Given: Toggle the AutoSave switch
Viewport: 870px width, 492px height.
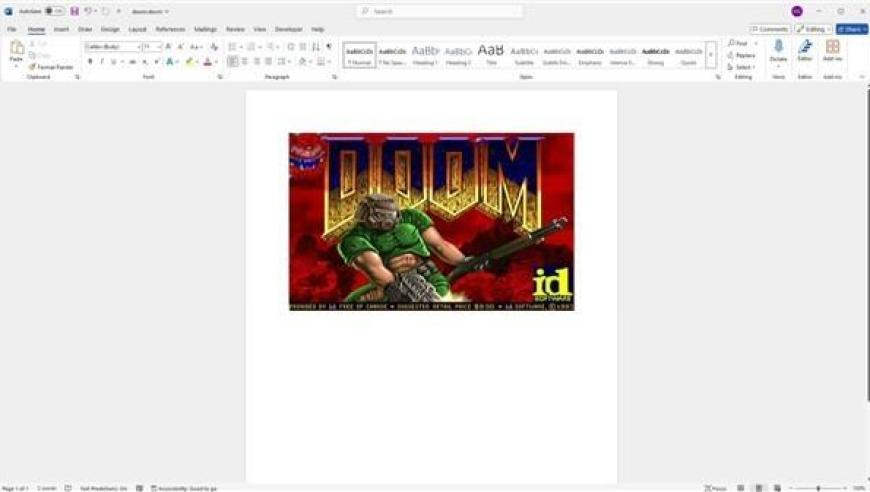Looking at the screenshot, I should 54,11.
